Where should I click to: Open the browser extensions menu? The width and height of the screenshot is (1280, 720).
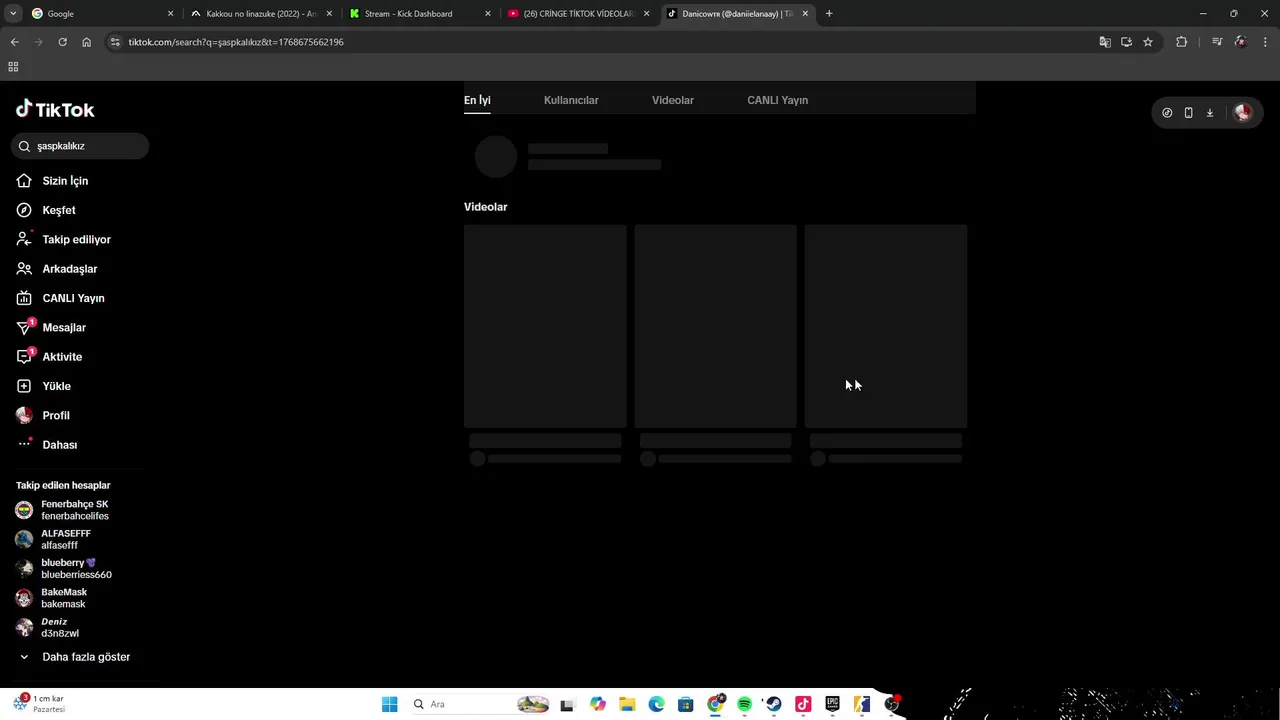click(1181, 42)
